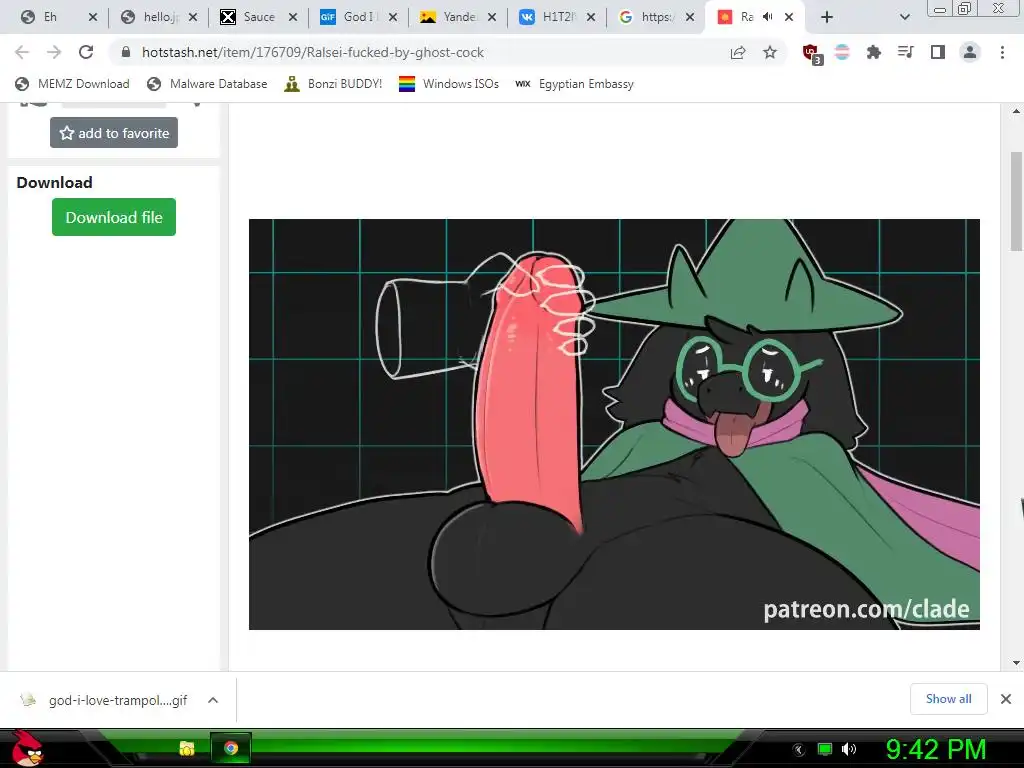Open the Chrome profile avatar
The height and width of the screenshot is (768, 1024).
coord(970,52)
